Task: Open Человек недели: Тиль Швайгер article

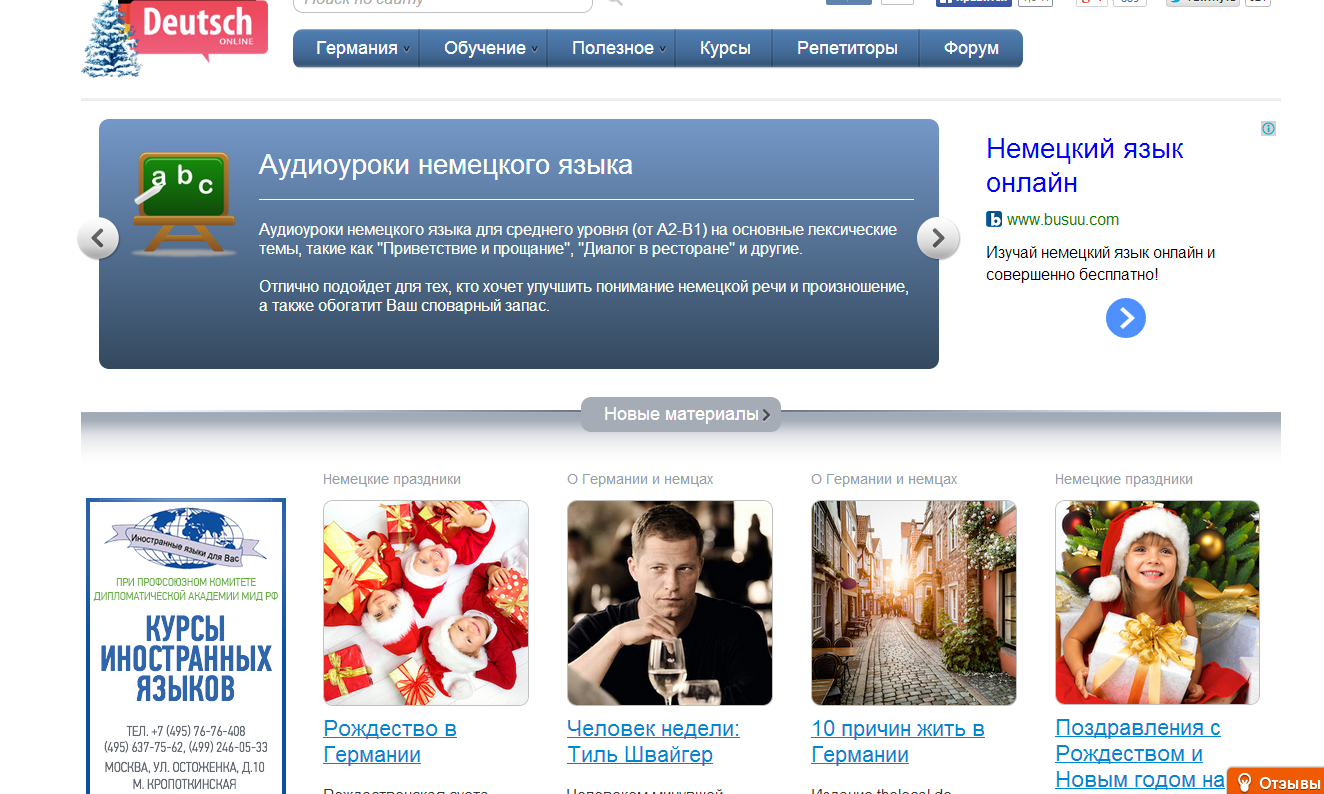Action: pos(653,741)
